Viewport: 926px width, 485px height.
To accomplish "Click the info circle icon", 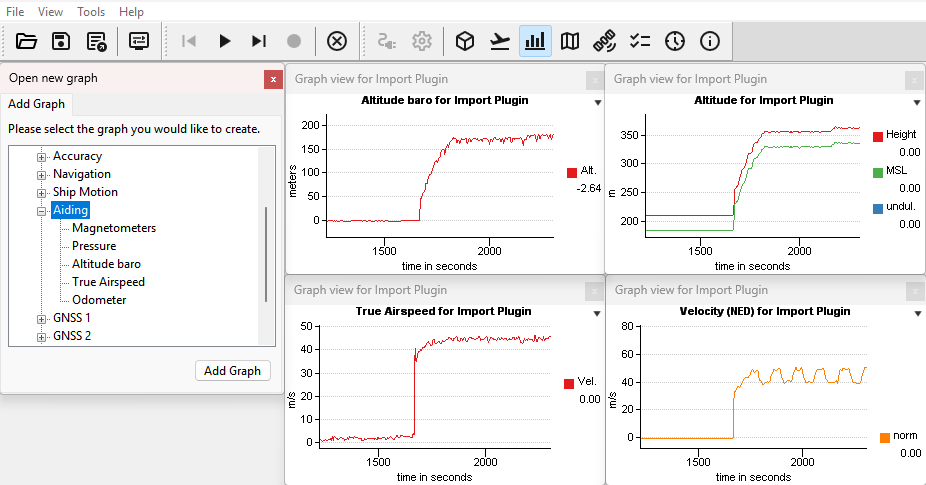I will (710, 41).
